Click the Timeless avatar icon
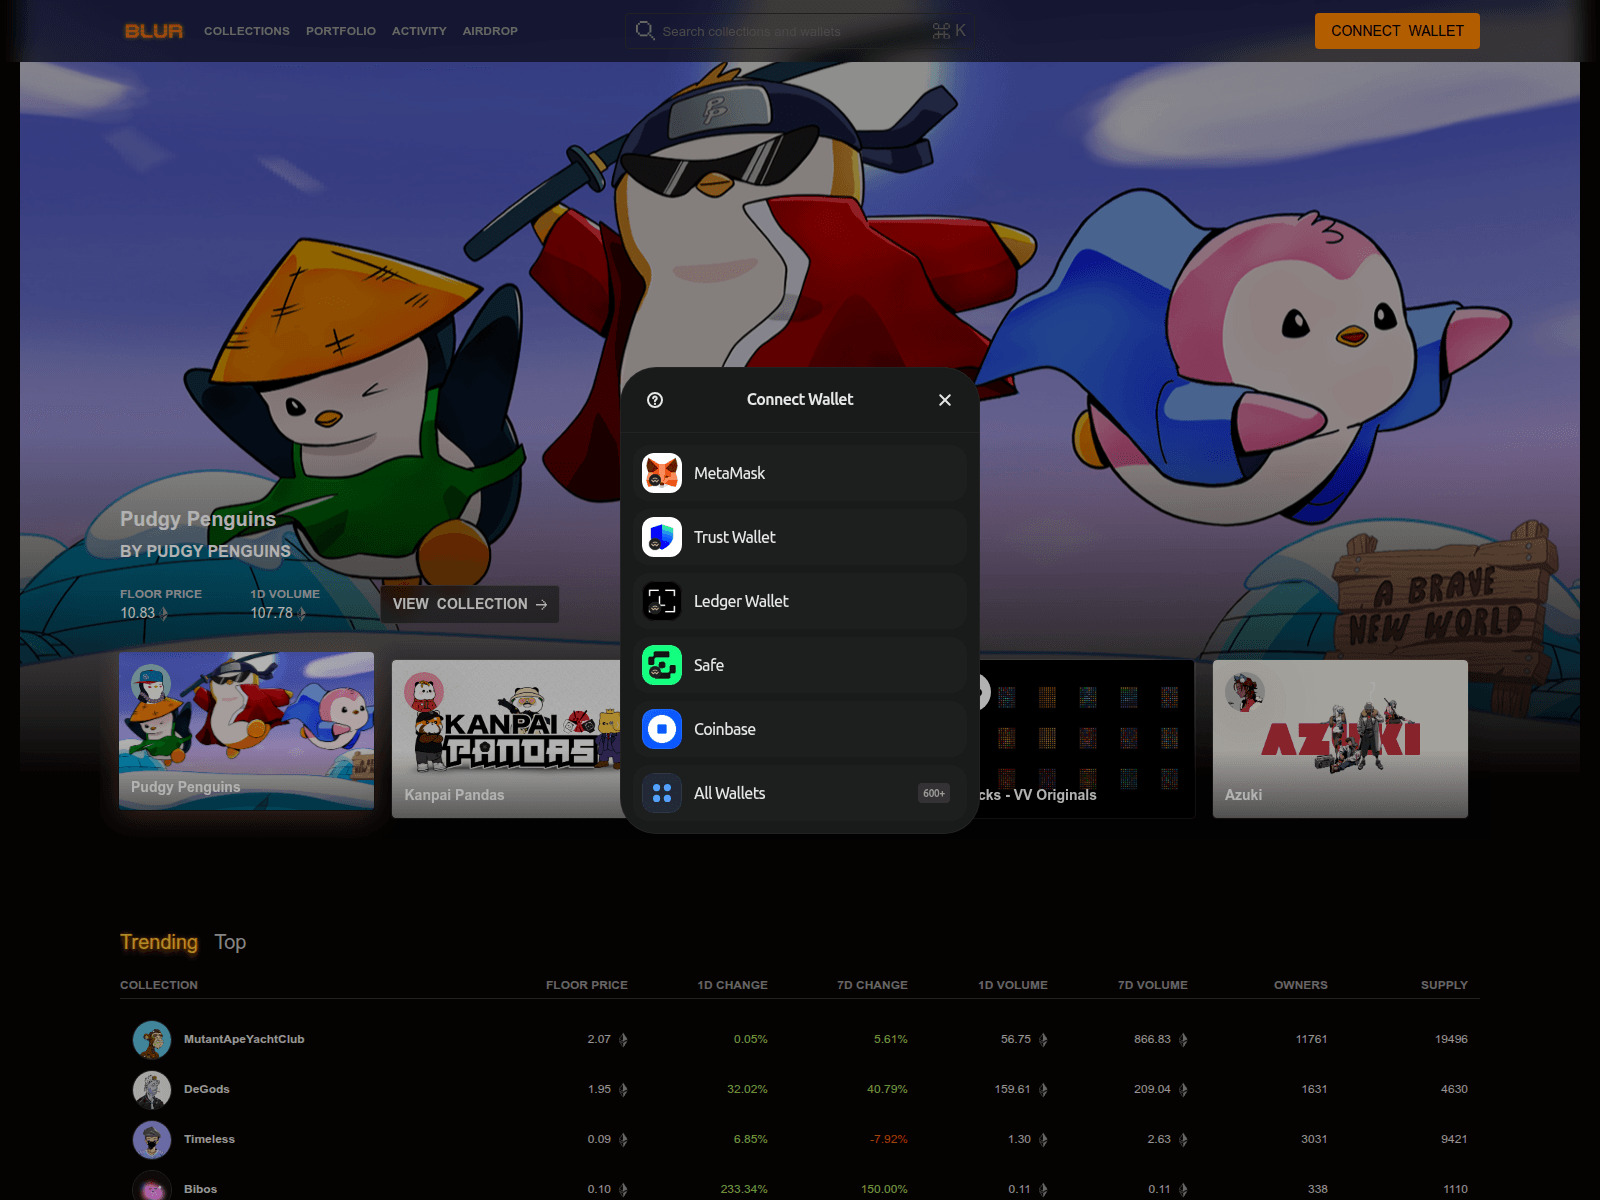1600x1200 pixels. pos(152,1140)
